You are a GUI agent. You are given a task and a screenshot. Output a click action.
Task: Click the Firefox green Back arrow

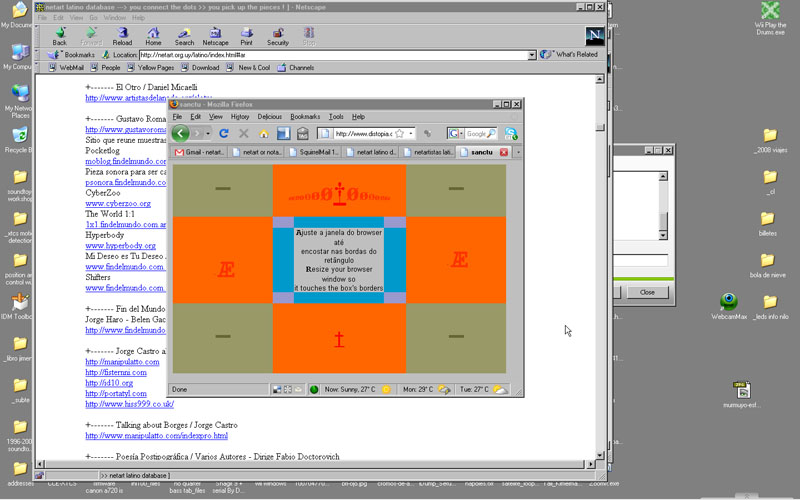pyautogui.click(x=180, y=133)
